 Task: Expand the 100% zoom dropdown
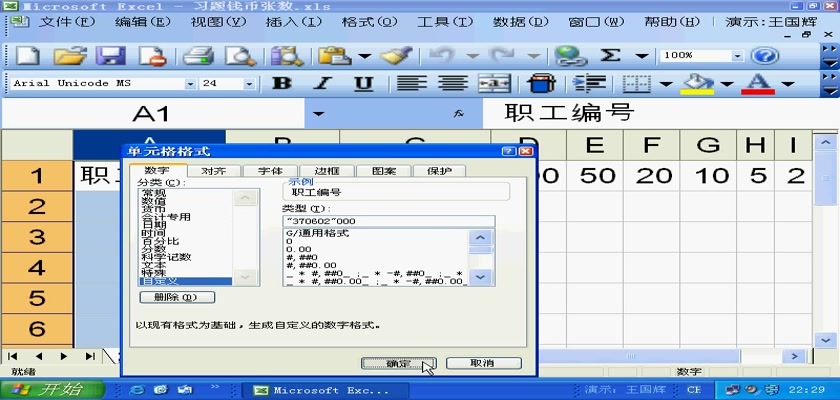(738, 56)
